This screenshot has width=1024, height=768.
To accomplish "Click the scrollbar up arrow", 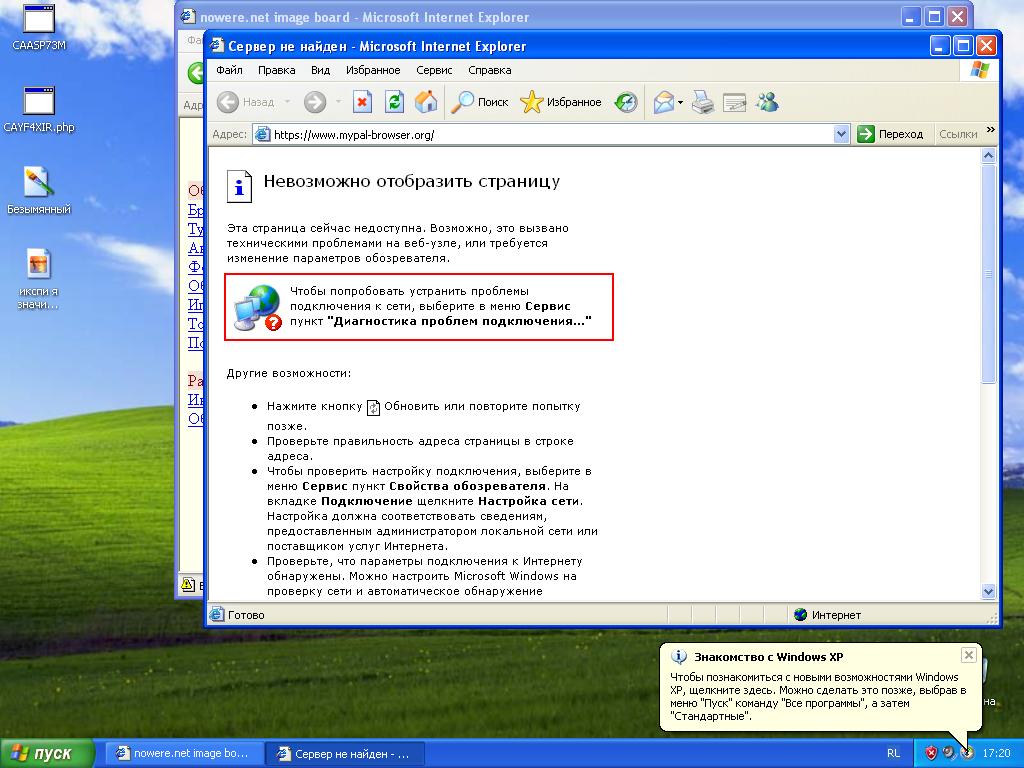I will [988, 155].
